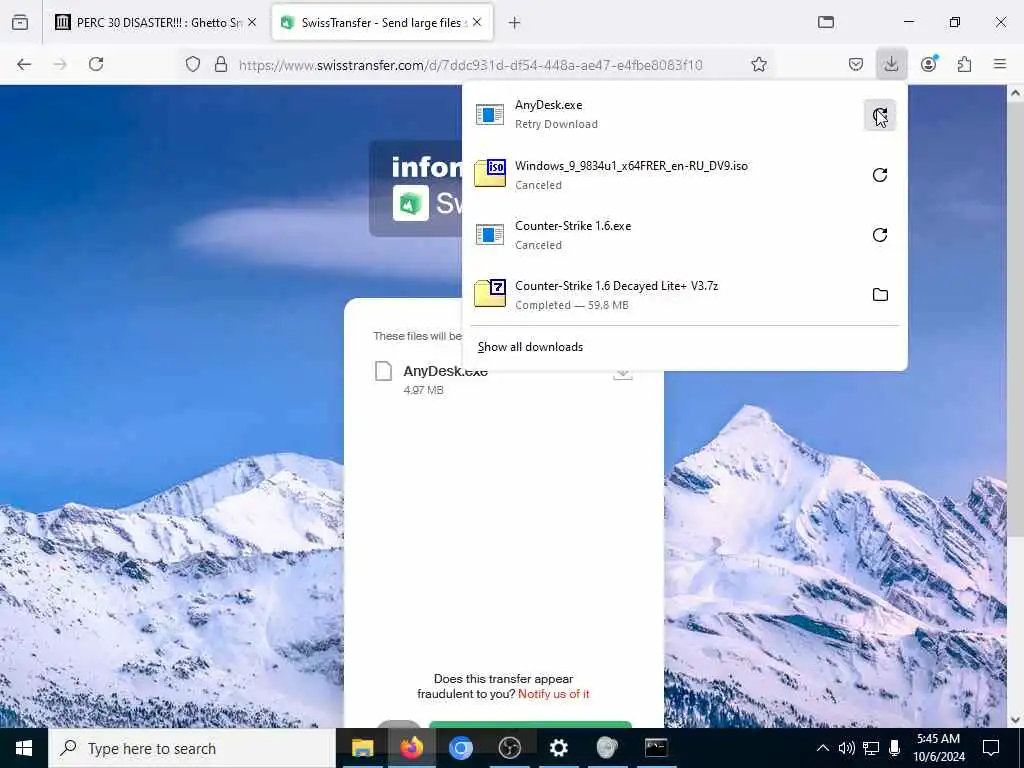Image resolution: width=1024 pixels, height=768 pixels.
Task: Open tracking protection shield panel
Action: 192,64
